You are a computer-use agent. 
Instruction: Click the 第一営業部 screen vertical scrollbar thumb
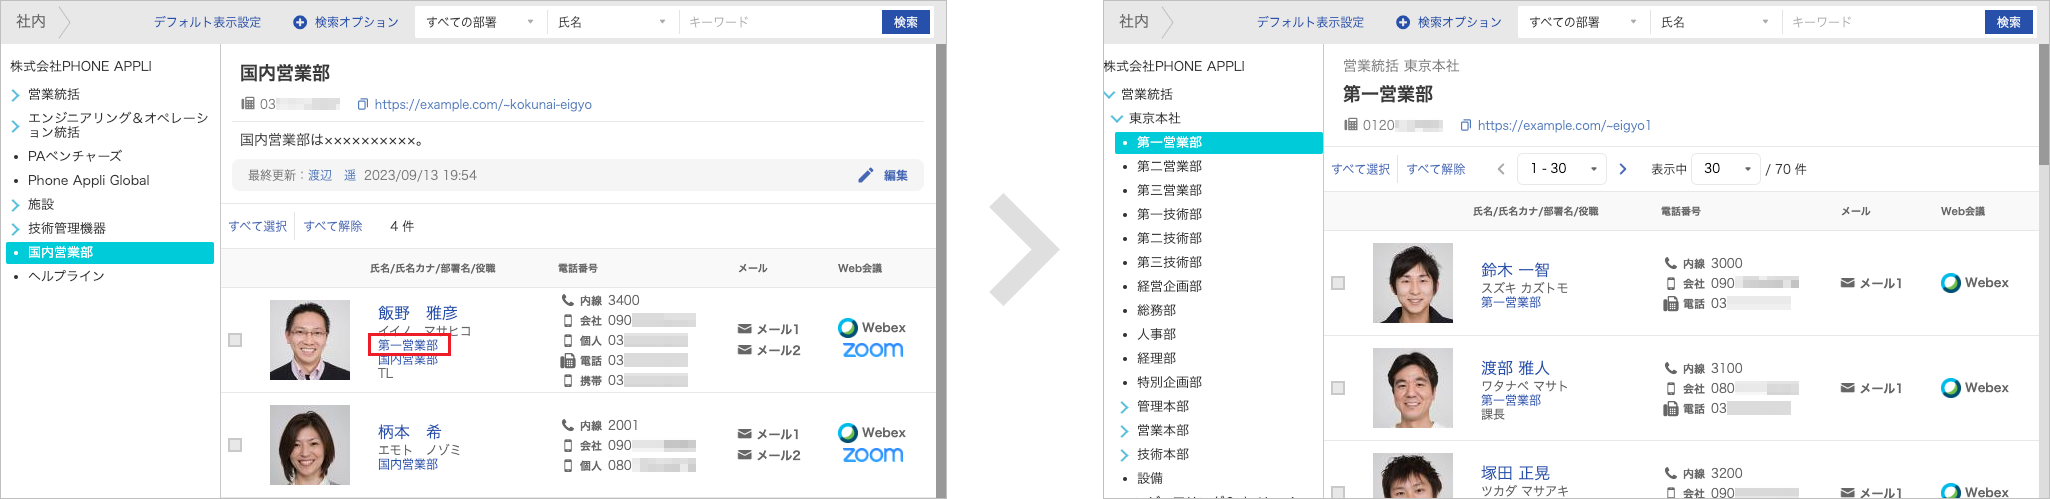pos(2044,105)
